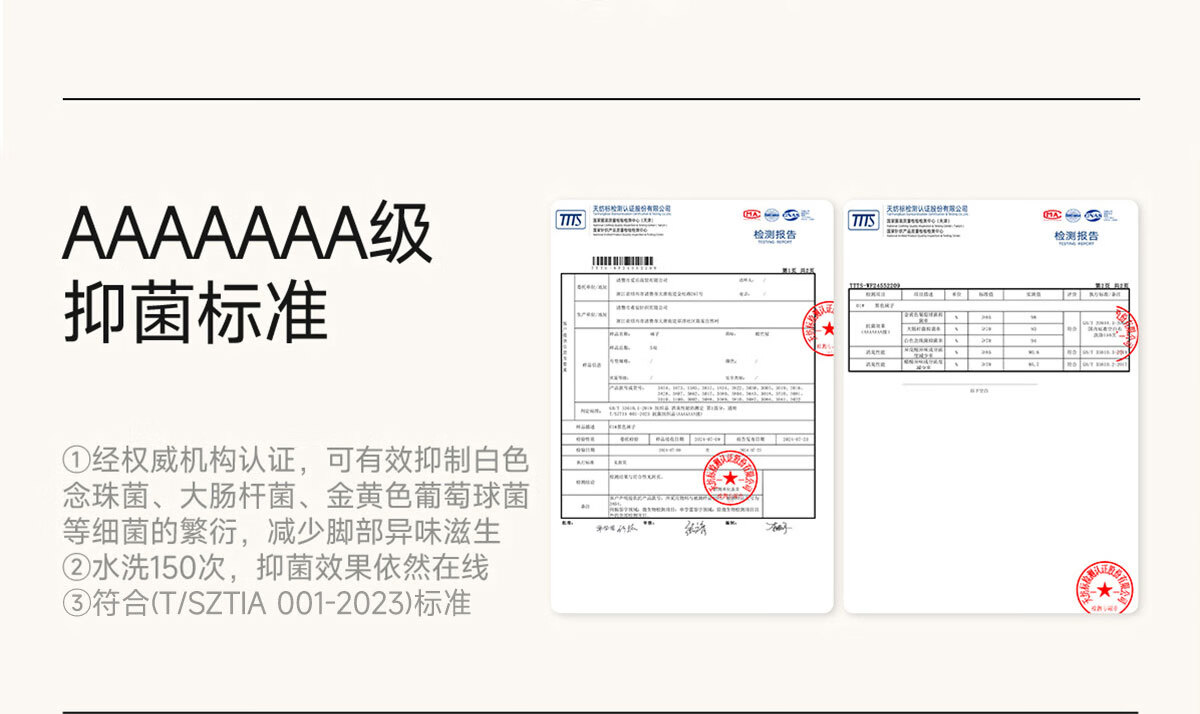Click the line "等细菌的繁衍，减少脚部异味滋生"
1200x714 pixels.
(281, 531)
